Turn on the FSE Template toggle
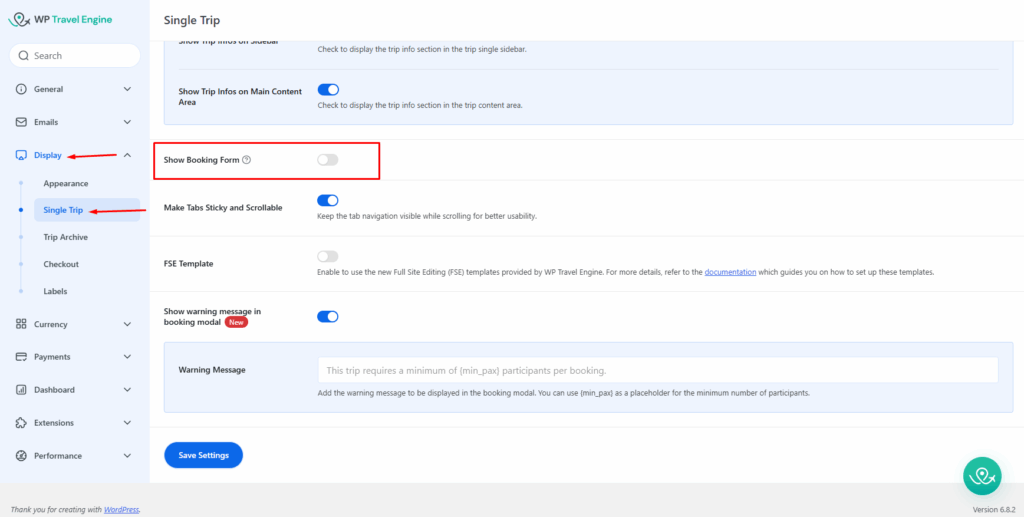This screenshot has width=1024, height=517. point(327,257)
